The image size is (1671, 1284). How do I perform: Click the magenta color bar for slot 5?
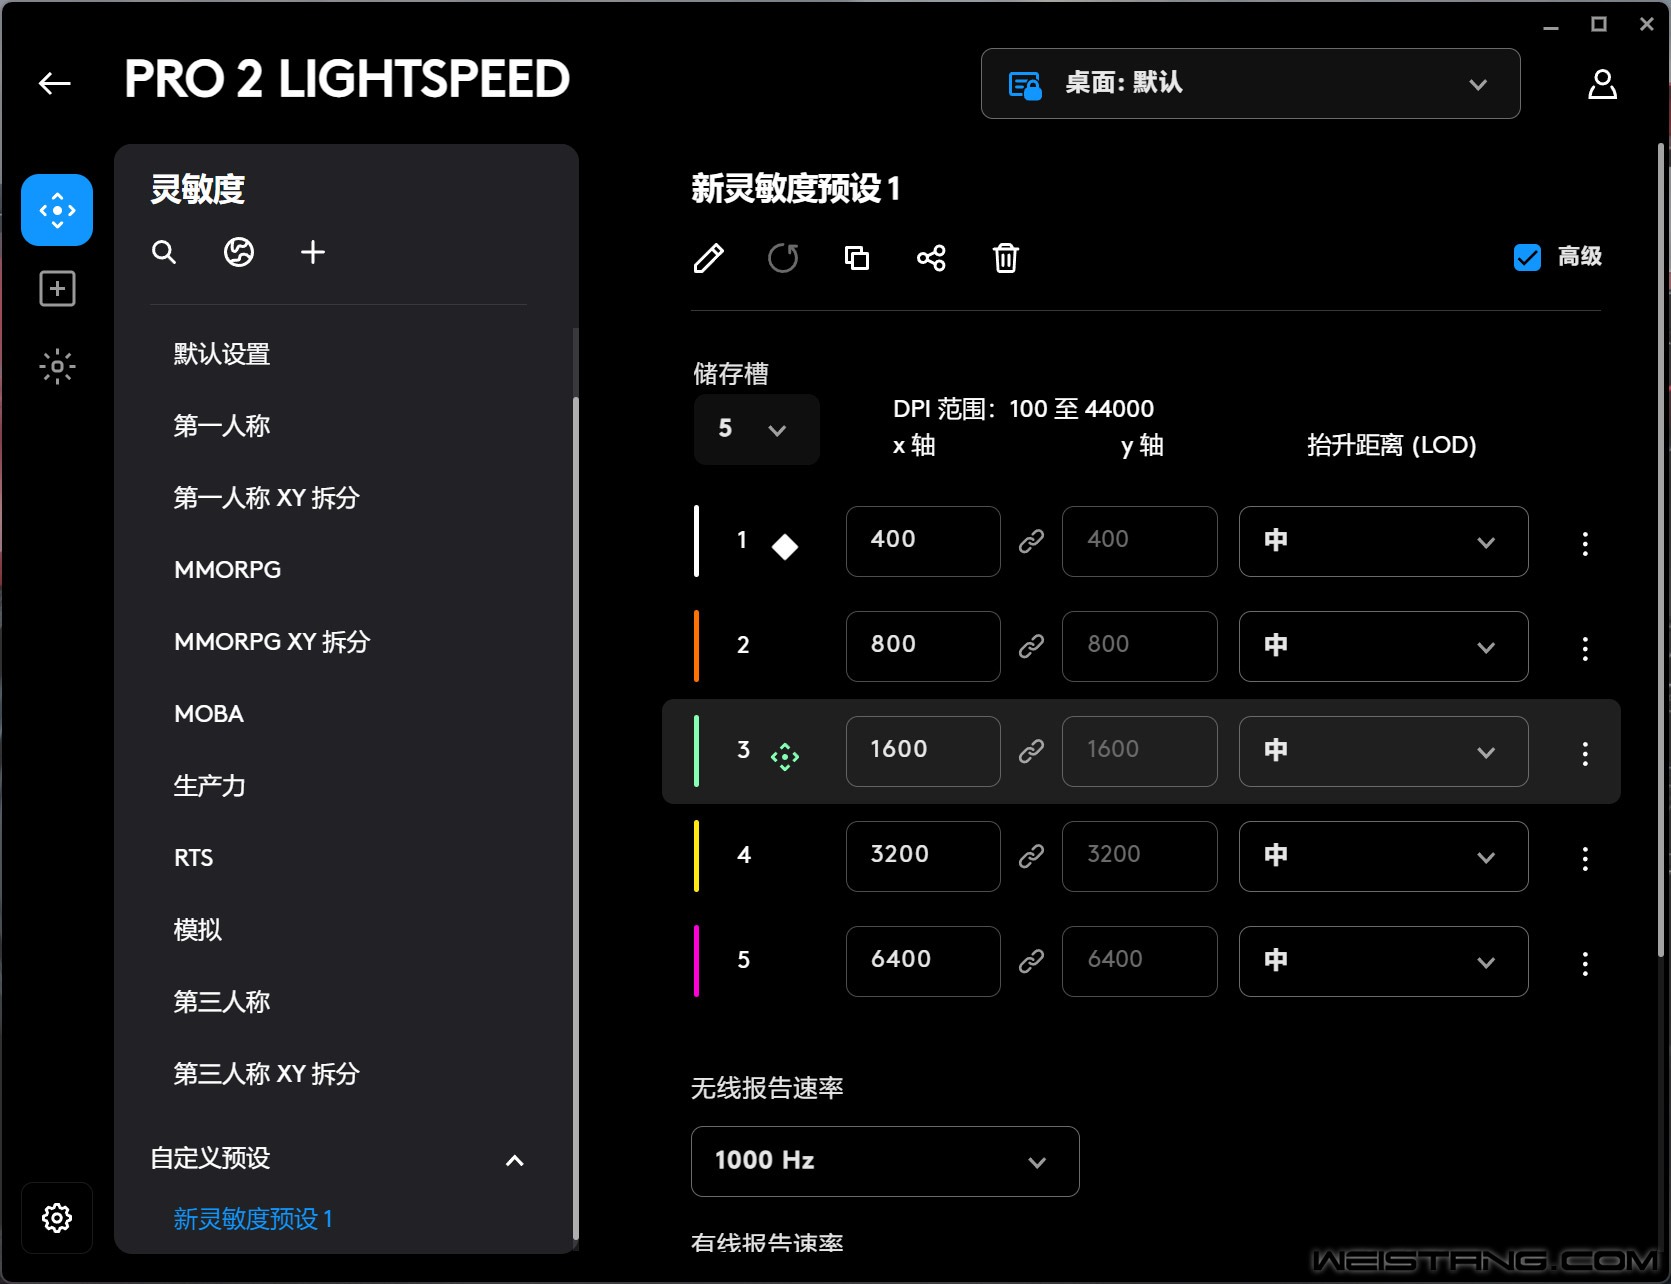coord(696,961)
